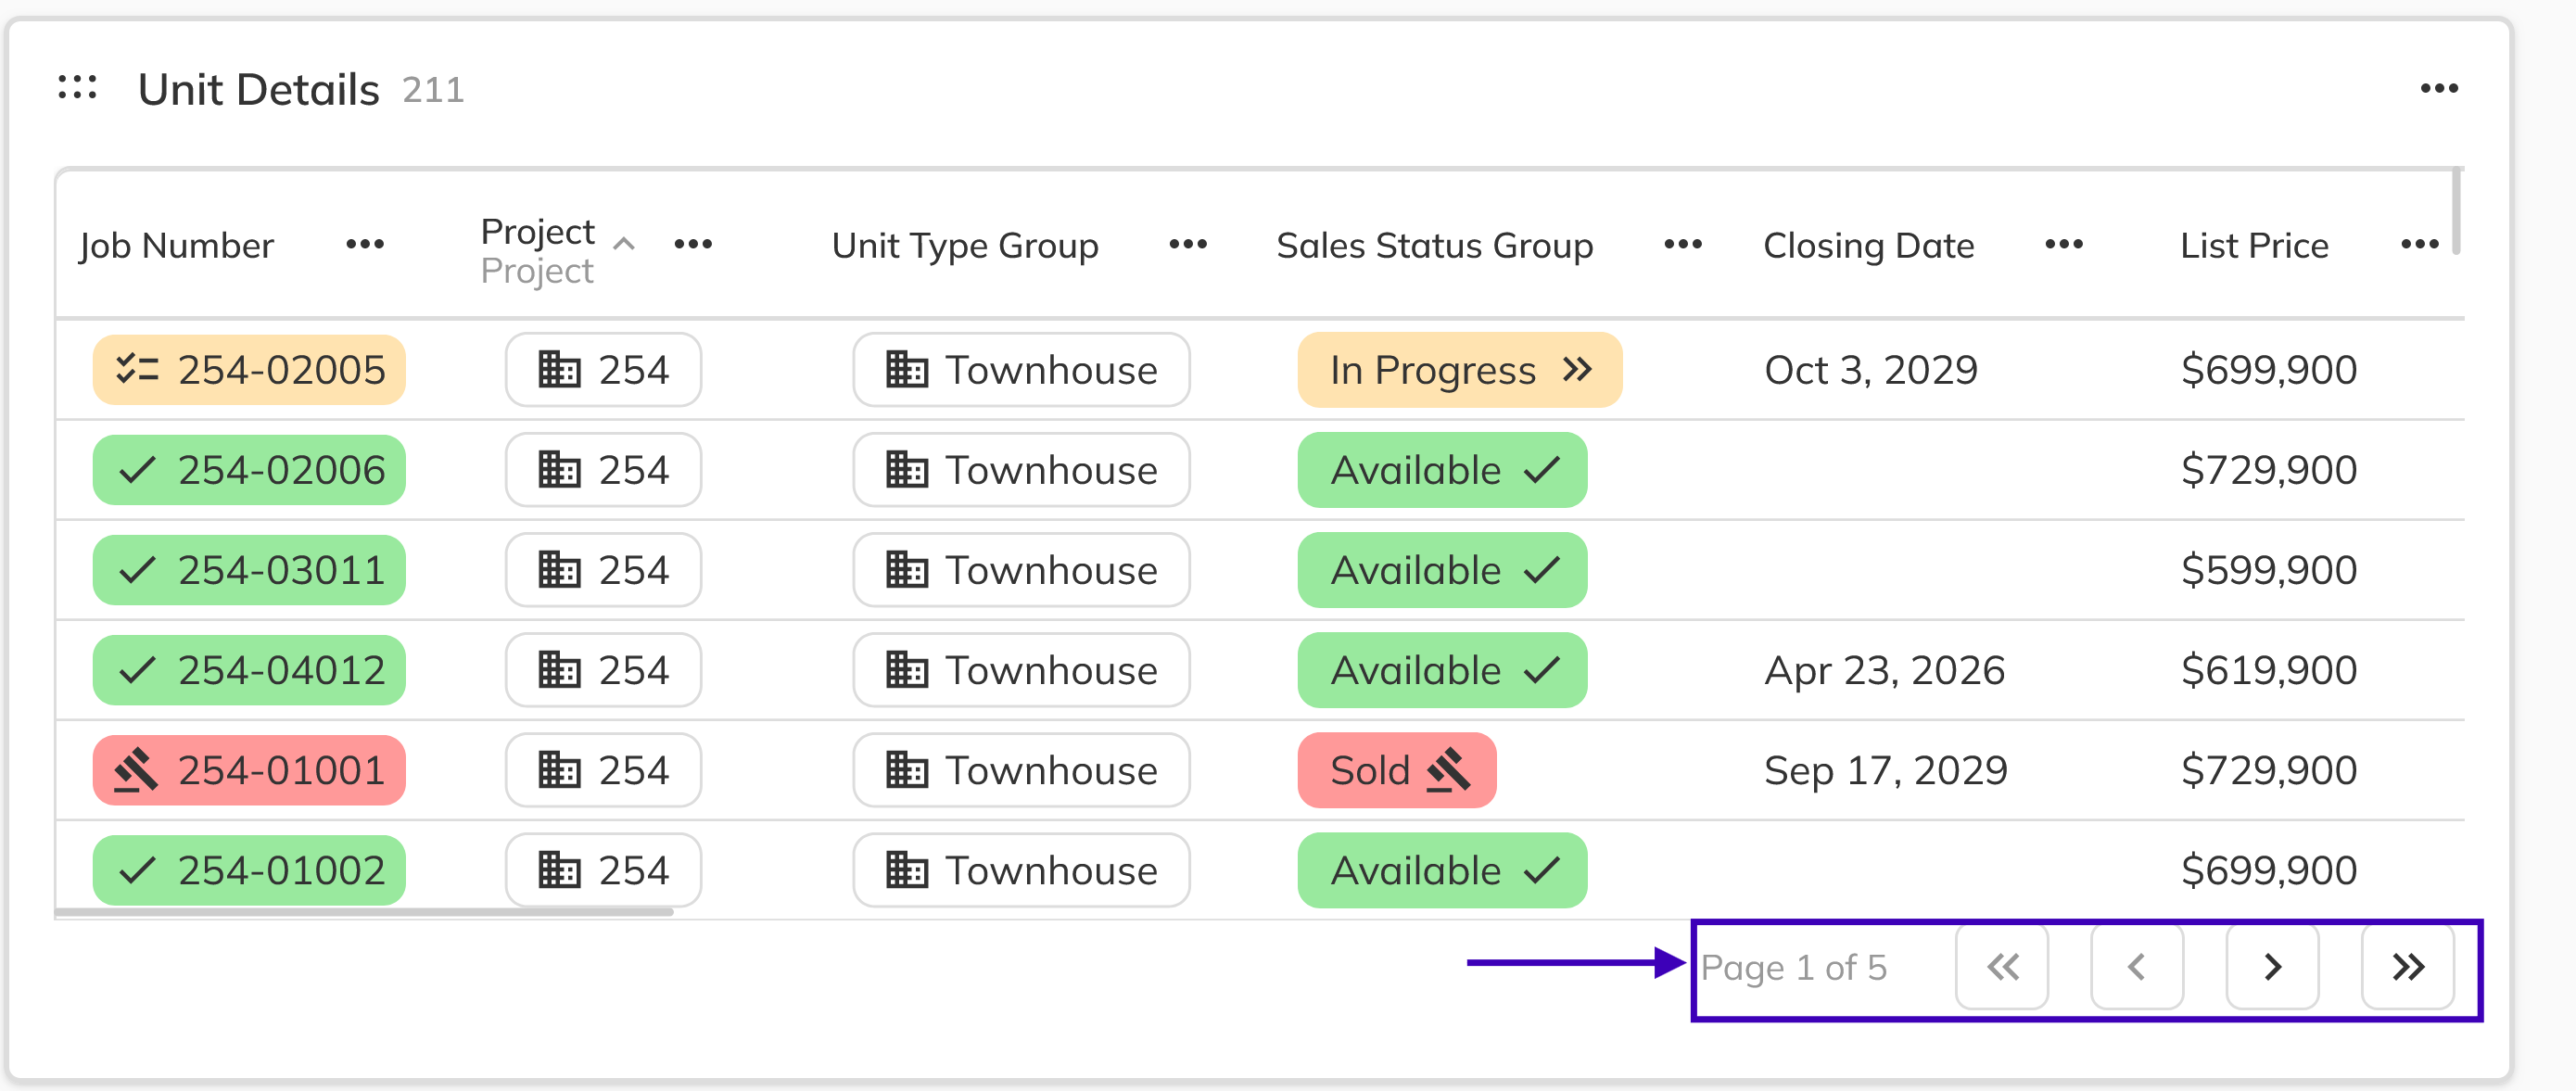Go to the next page
This screenshot has width=2576, height=1091.
click(2272, 967)
